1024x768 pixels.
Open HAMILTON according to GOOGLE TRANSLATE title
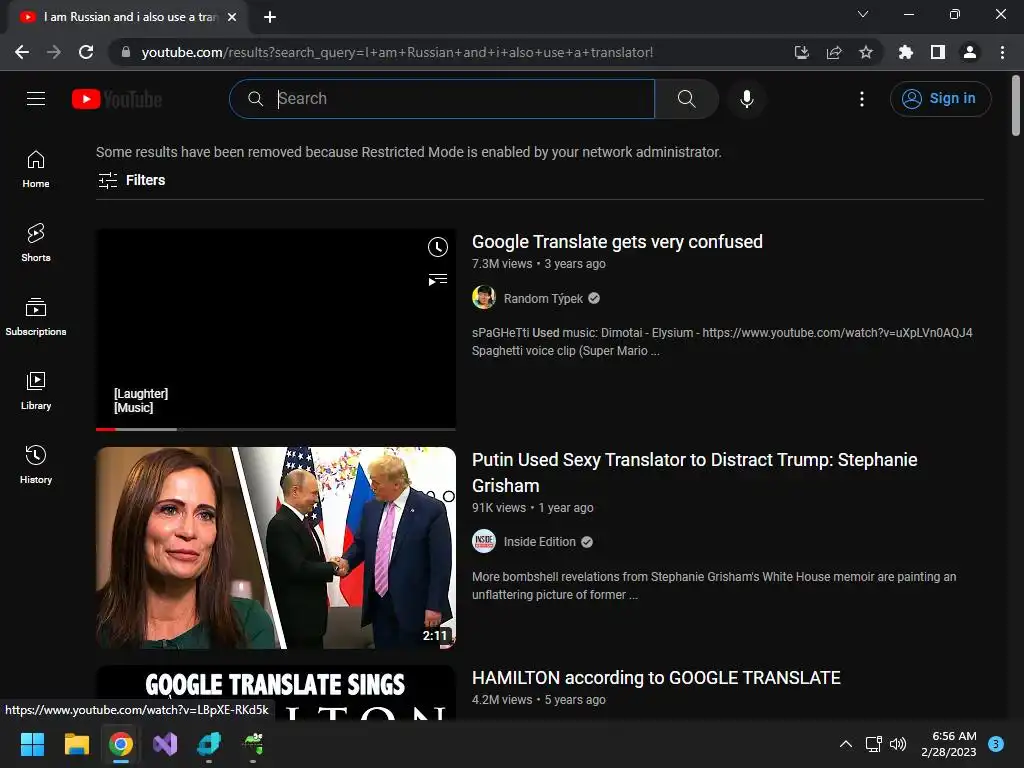click(x=656, y=678)
